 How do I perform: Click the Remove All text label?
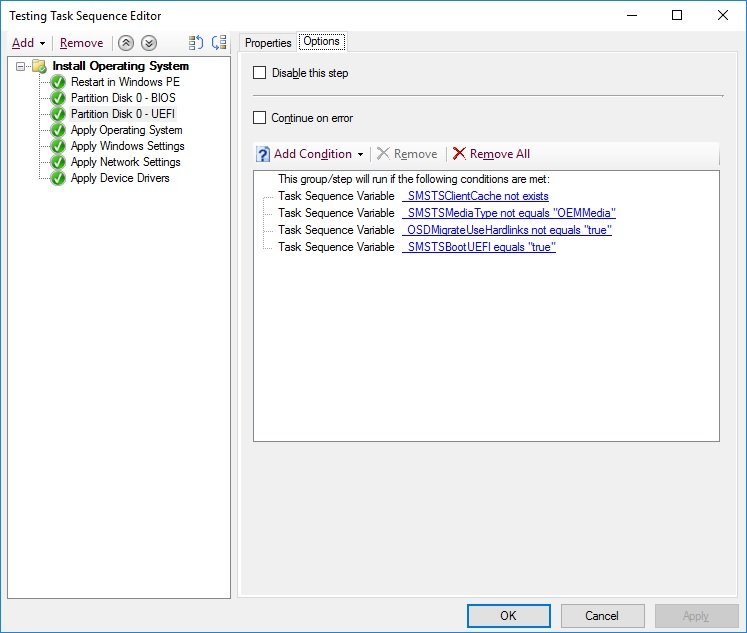[x=500, y=154]
